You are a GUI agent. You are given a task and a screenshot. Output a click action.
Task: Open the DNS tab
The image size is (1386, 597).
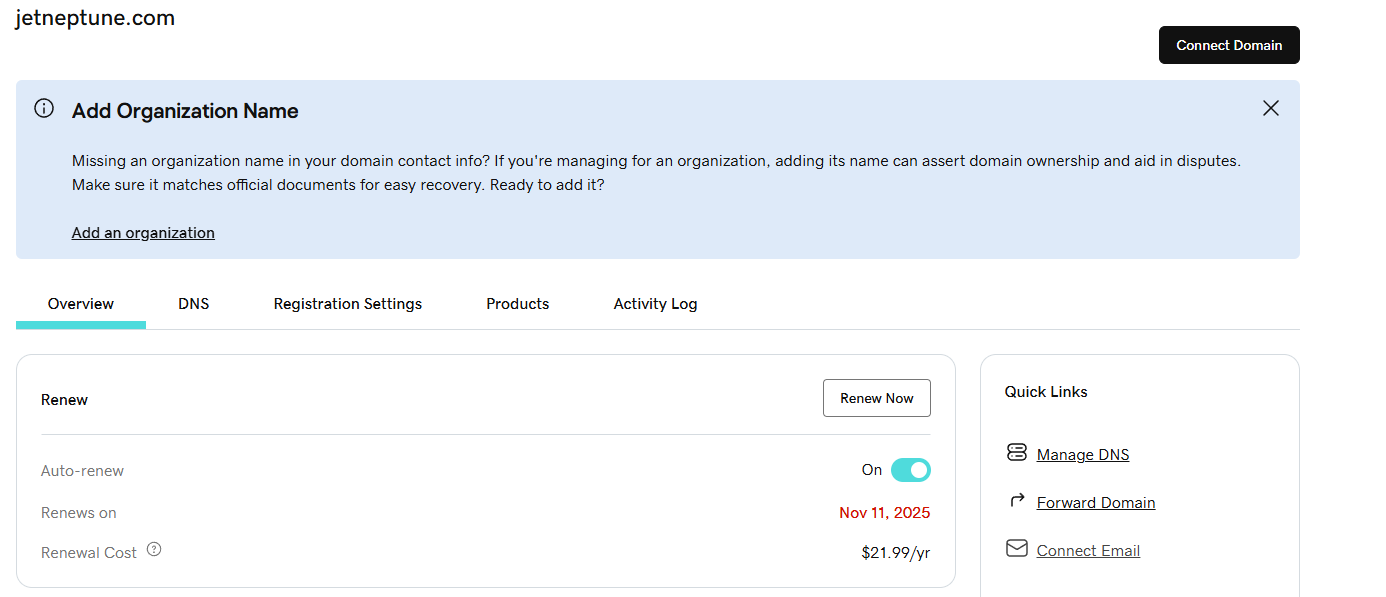tap(194, 304)
